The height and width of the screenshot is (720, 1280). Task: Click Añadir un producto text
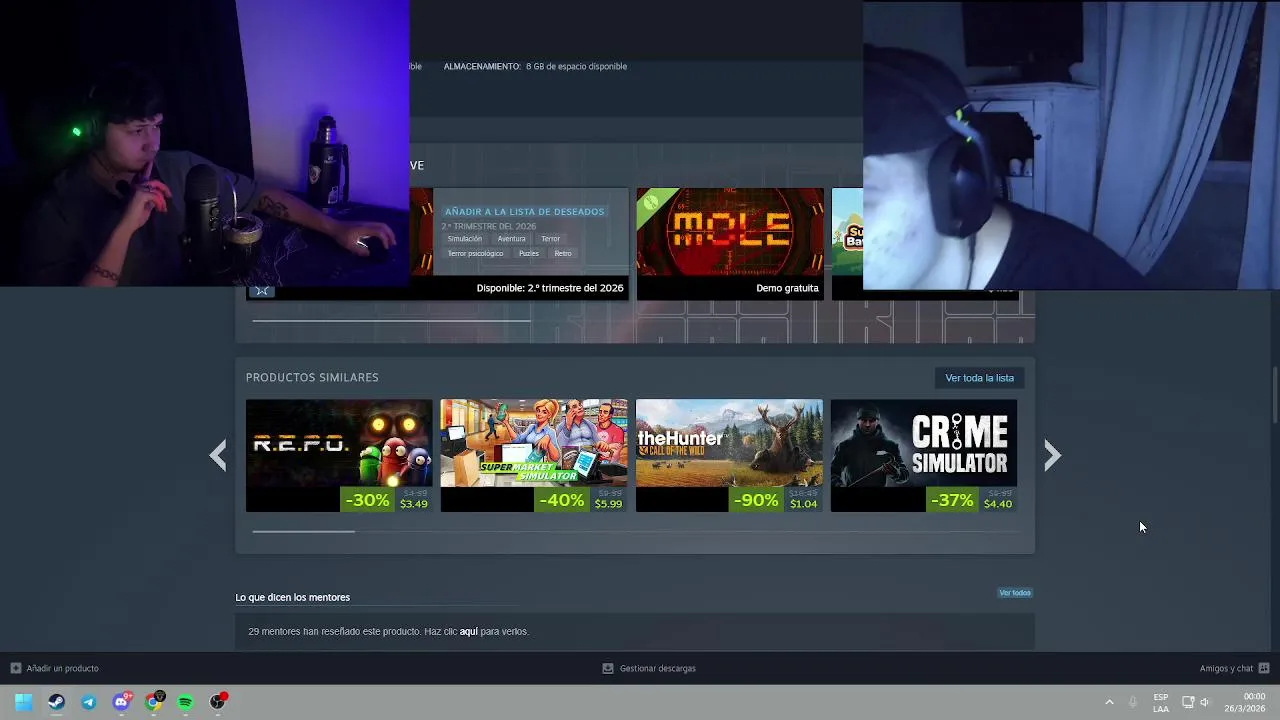click(62, 668)
